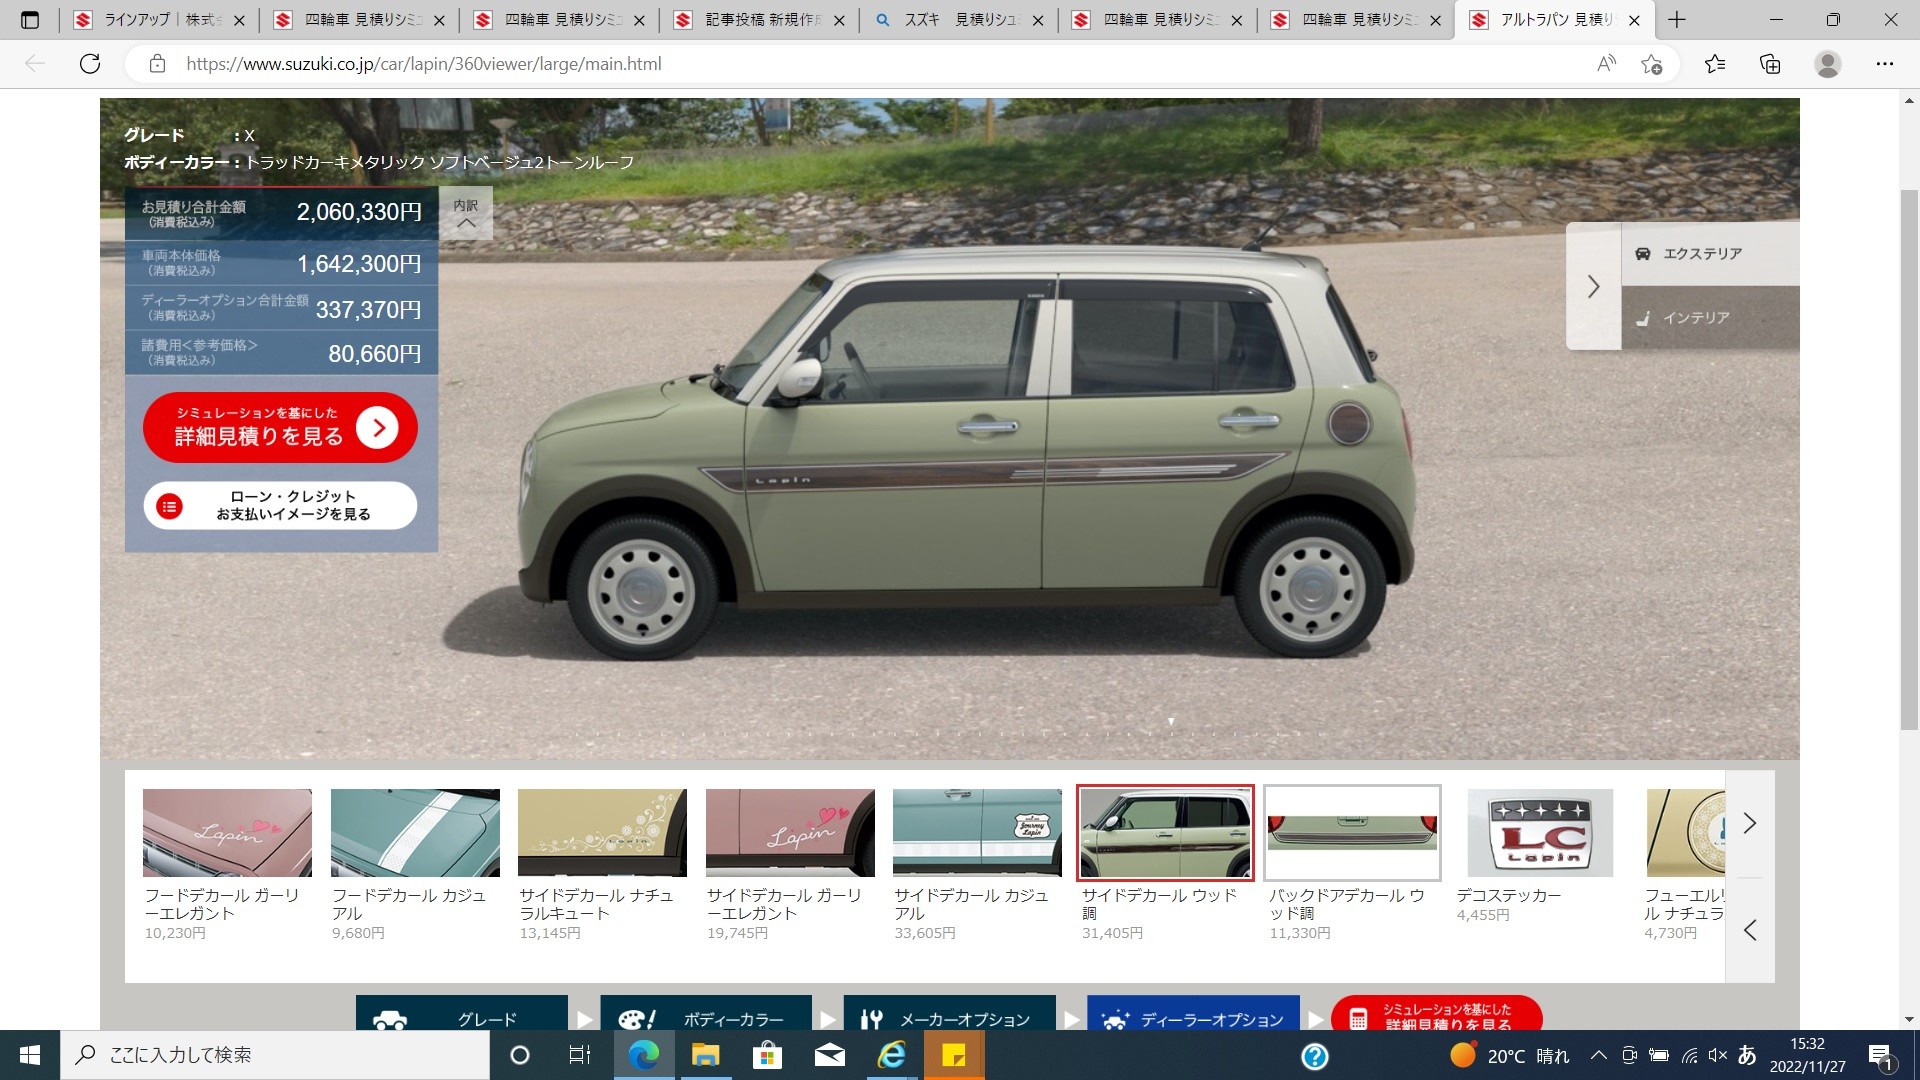This screenshot has height=1080, width=1920.
Task: Open the browser profile avatar
Action: 1828,64
